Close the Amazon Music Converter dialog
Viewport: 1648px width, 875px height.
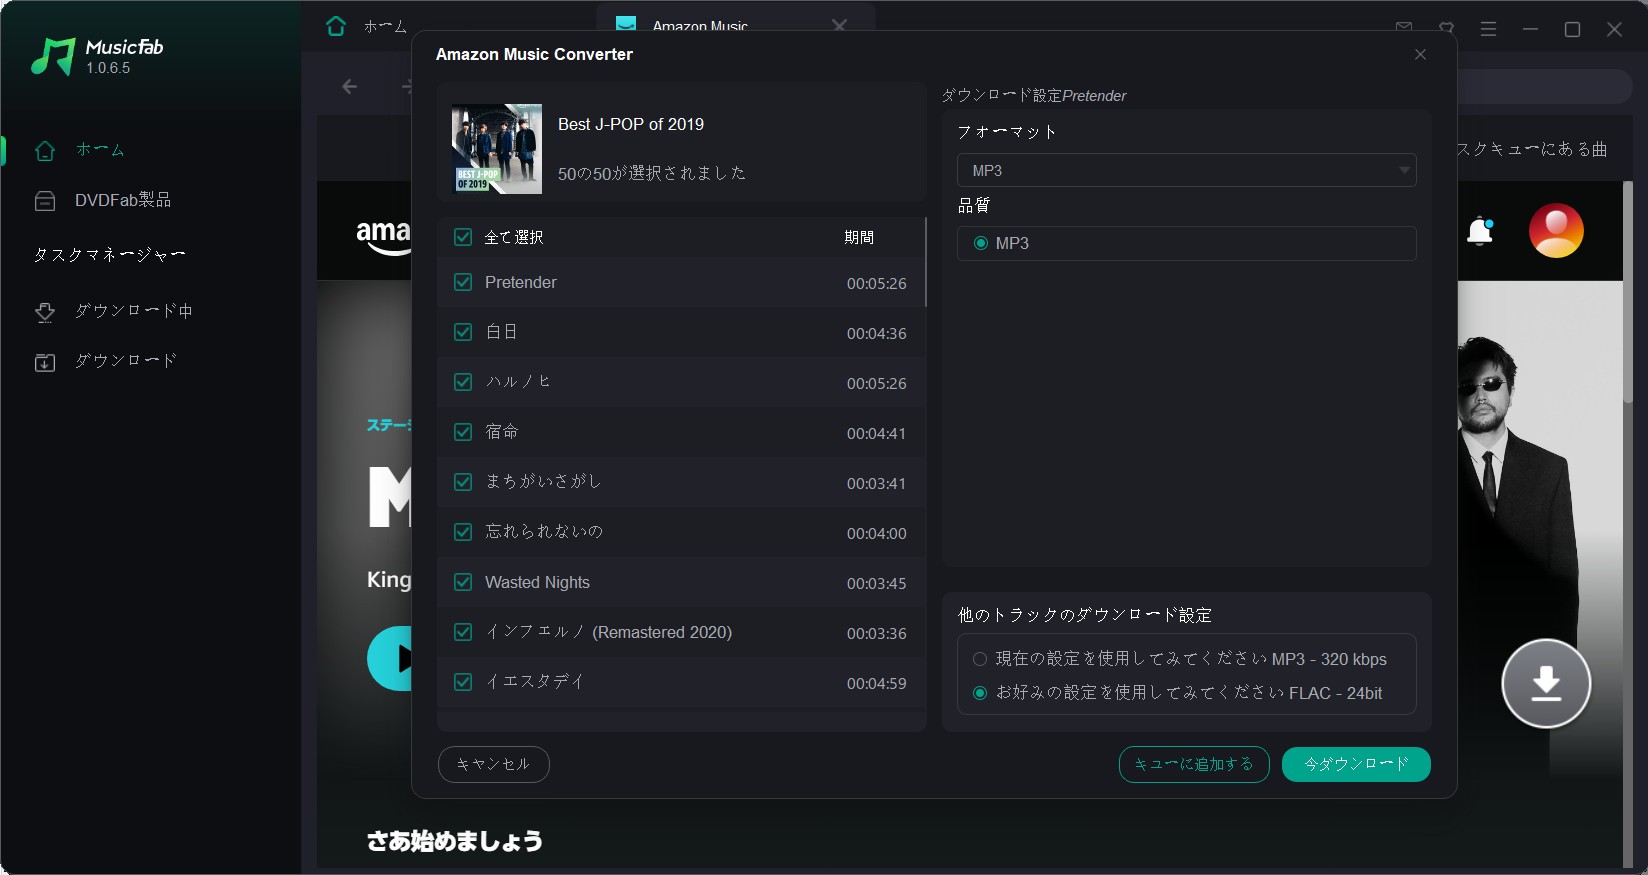pyautogui.click(x=1420, y=54)
